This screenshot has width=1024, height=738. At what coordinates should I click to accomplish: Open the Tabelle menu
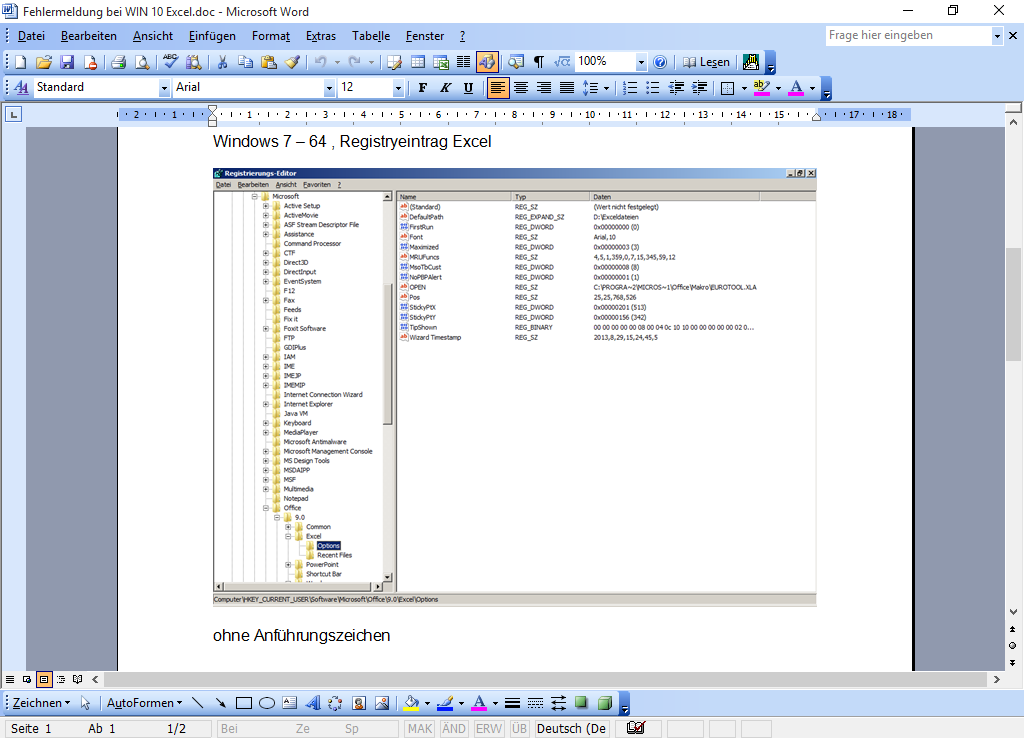coord(371,36)
